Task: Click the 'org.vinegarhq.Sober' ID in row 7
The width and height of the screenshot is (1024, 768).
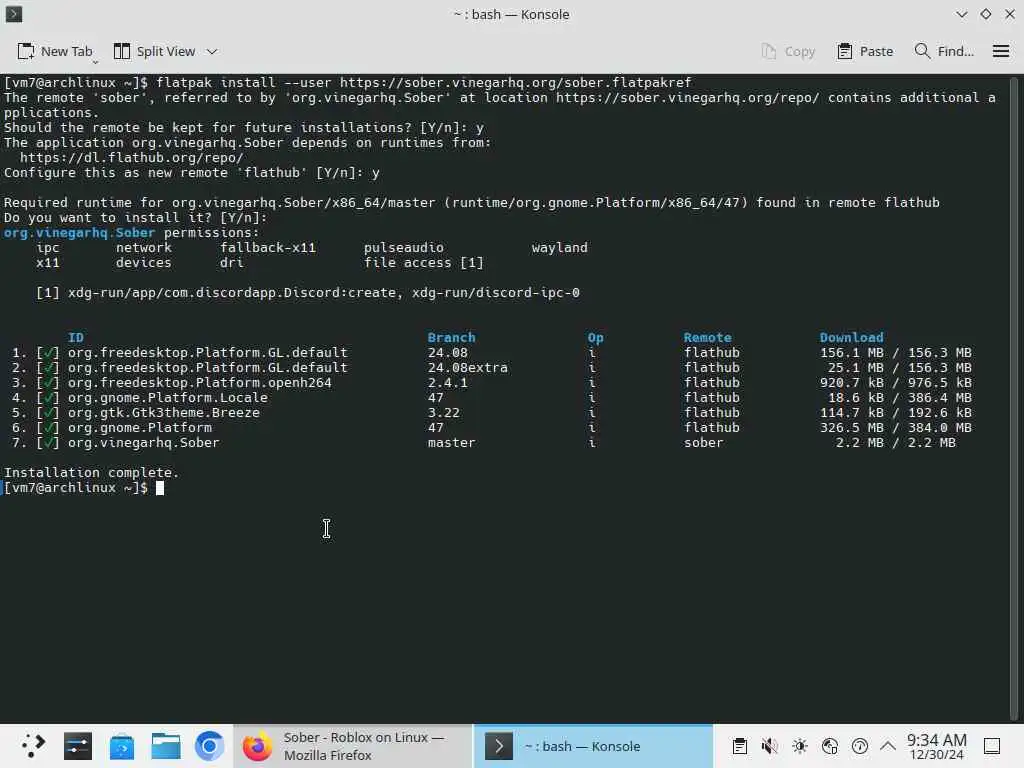Action: coord(144,442)
